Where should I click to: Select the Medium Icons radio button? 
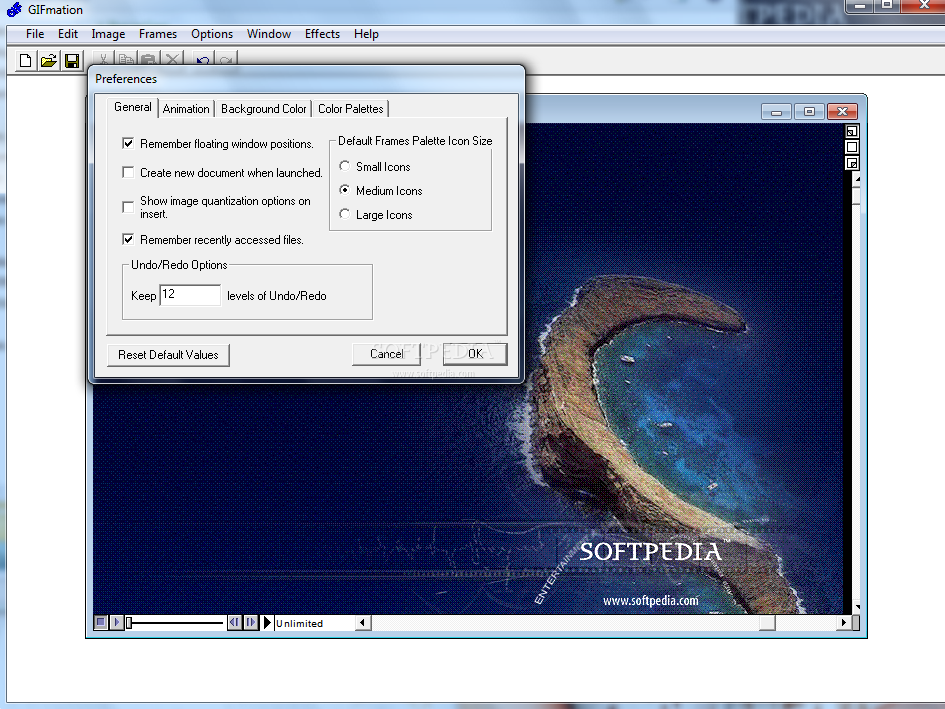(344, 190)
